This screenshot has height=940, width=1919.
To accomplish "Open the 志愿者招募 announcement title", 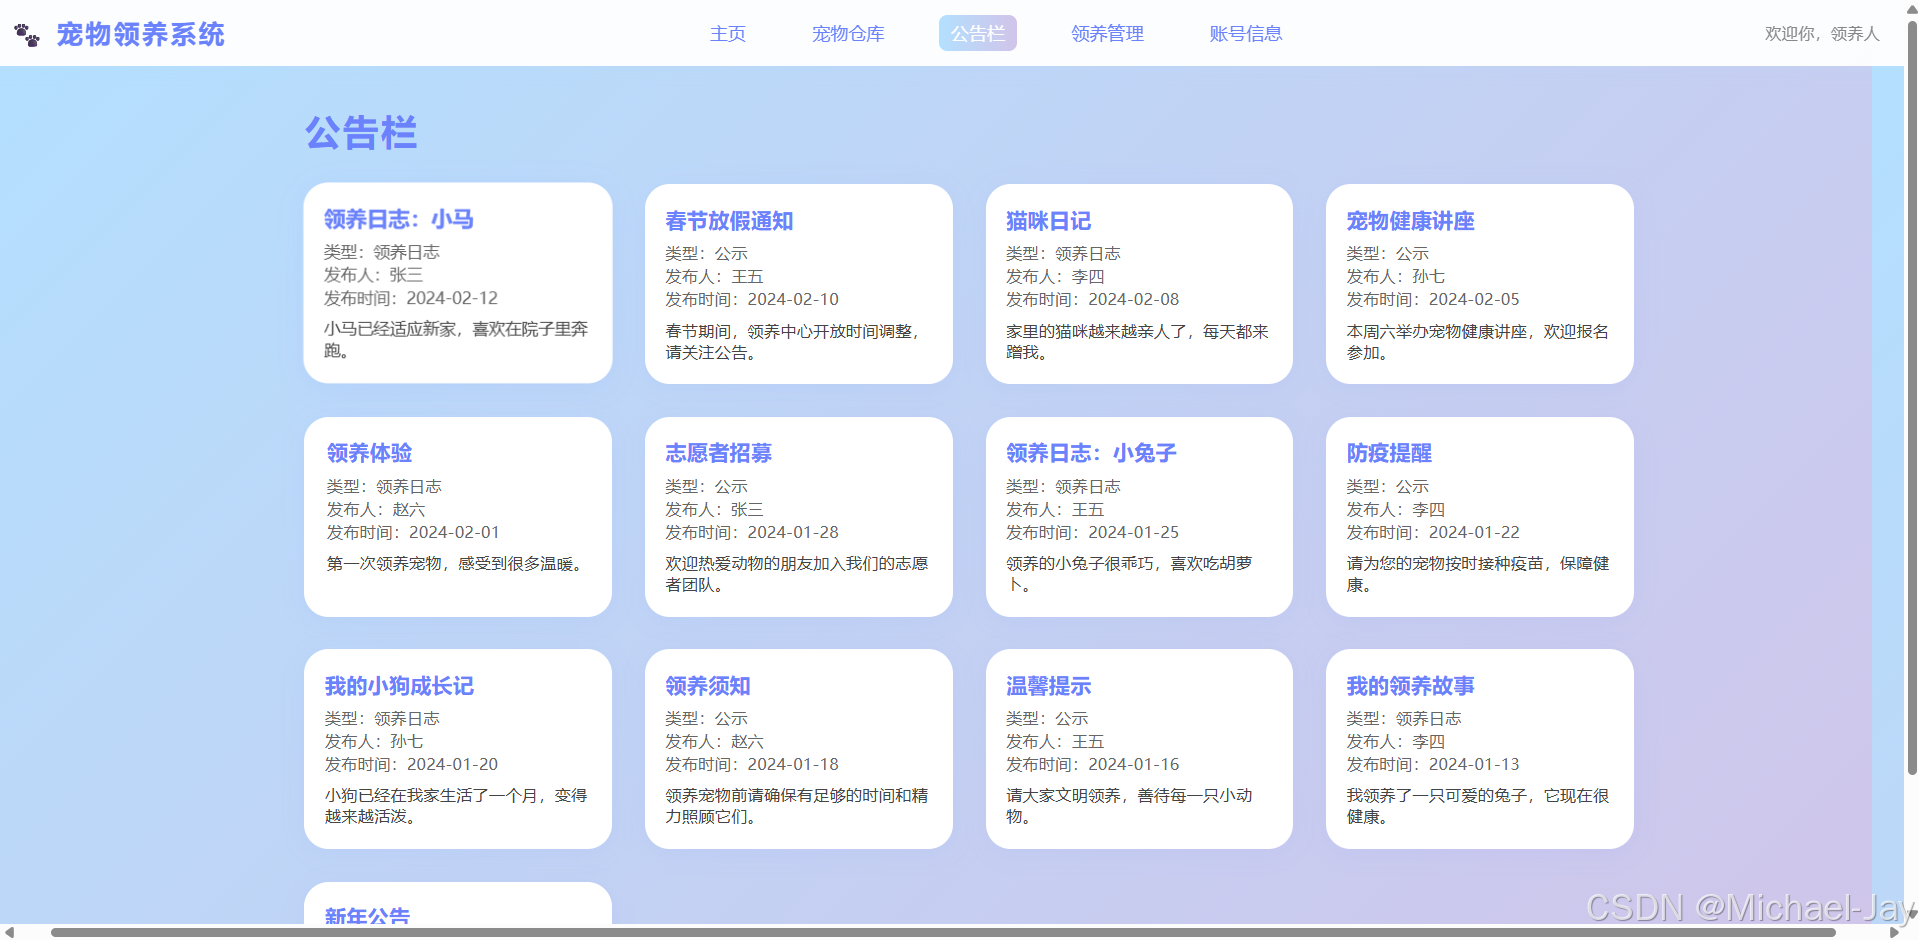I will click(718, 453).
